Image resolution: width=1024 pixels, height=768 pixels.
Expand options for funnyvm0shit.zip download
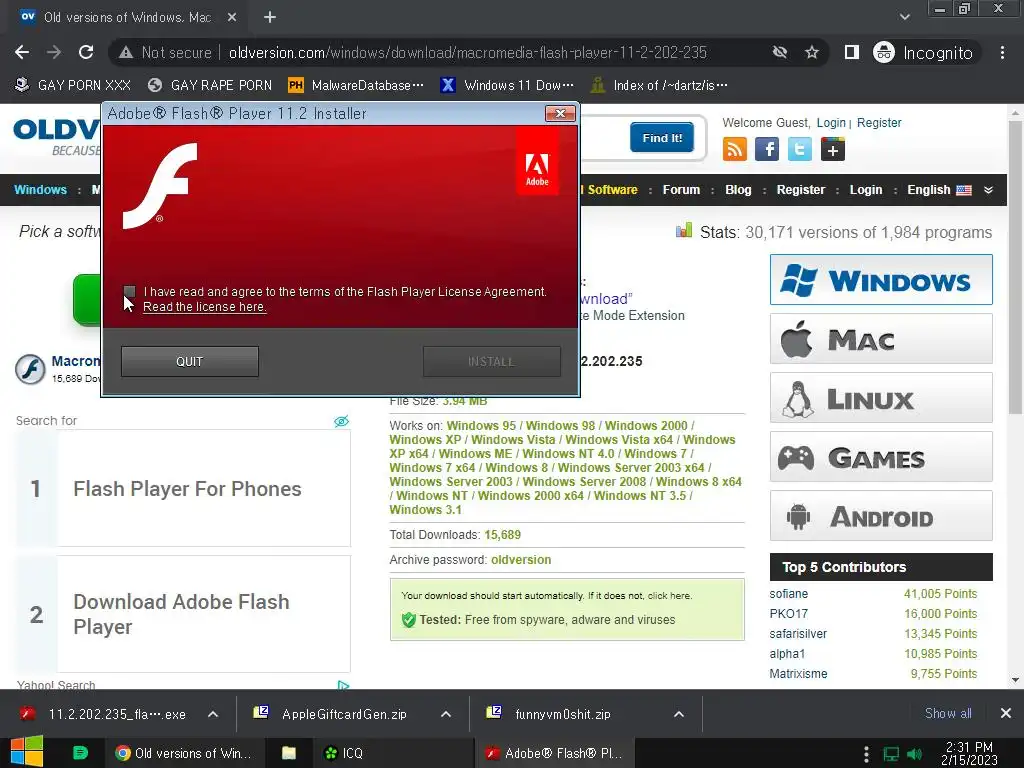(x=679, y=714)
